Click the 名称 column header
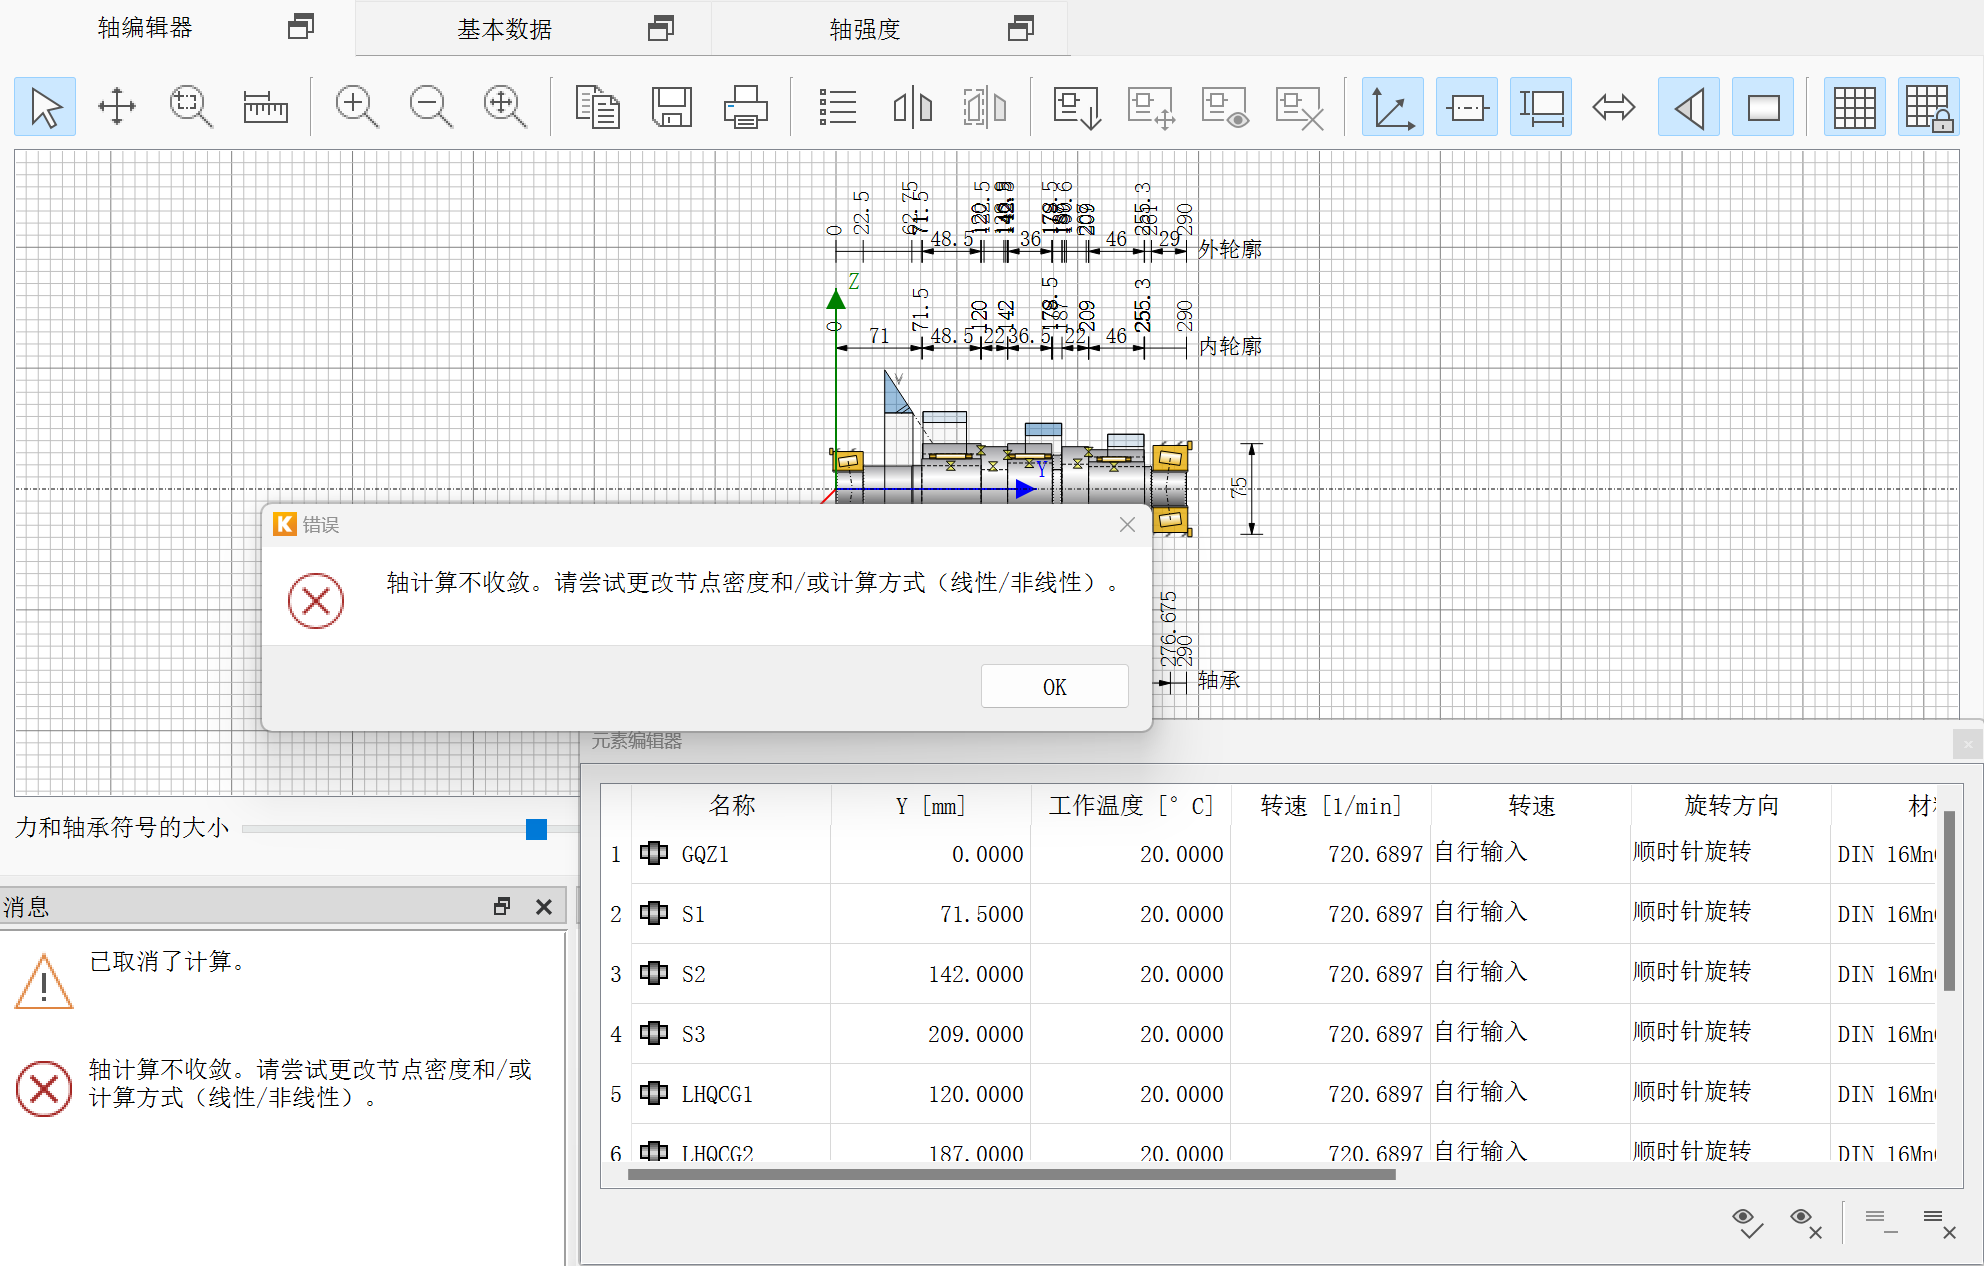 731,805
